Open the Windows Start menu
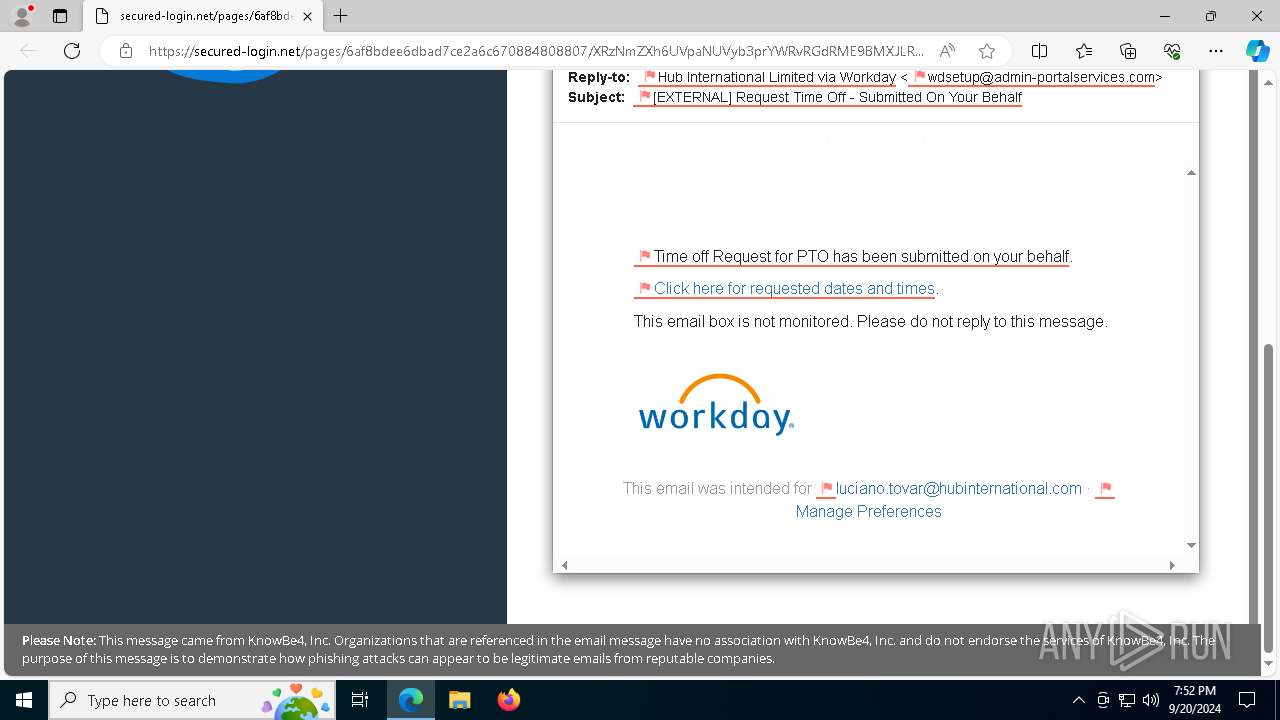Screen dimensions: 1280x720 24,700
